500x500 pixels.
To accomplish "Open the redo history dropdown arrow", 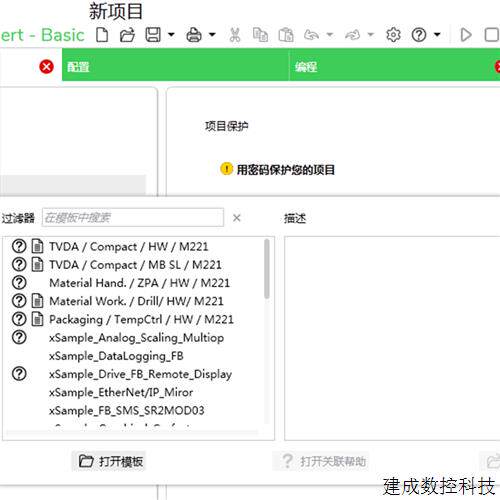I will tap(371, 34).
